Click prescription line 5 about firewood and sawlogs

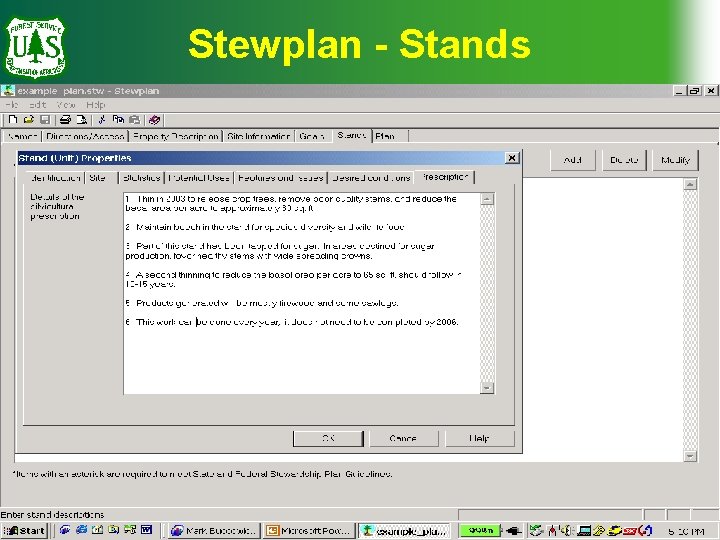tap(262, 303)
